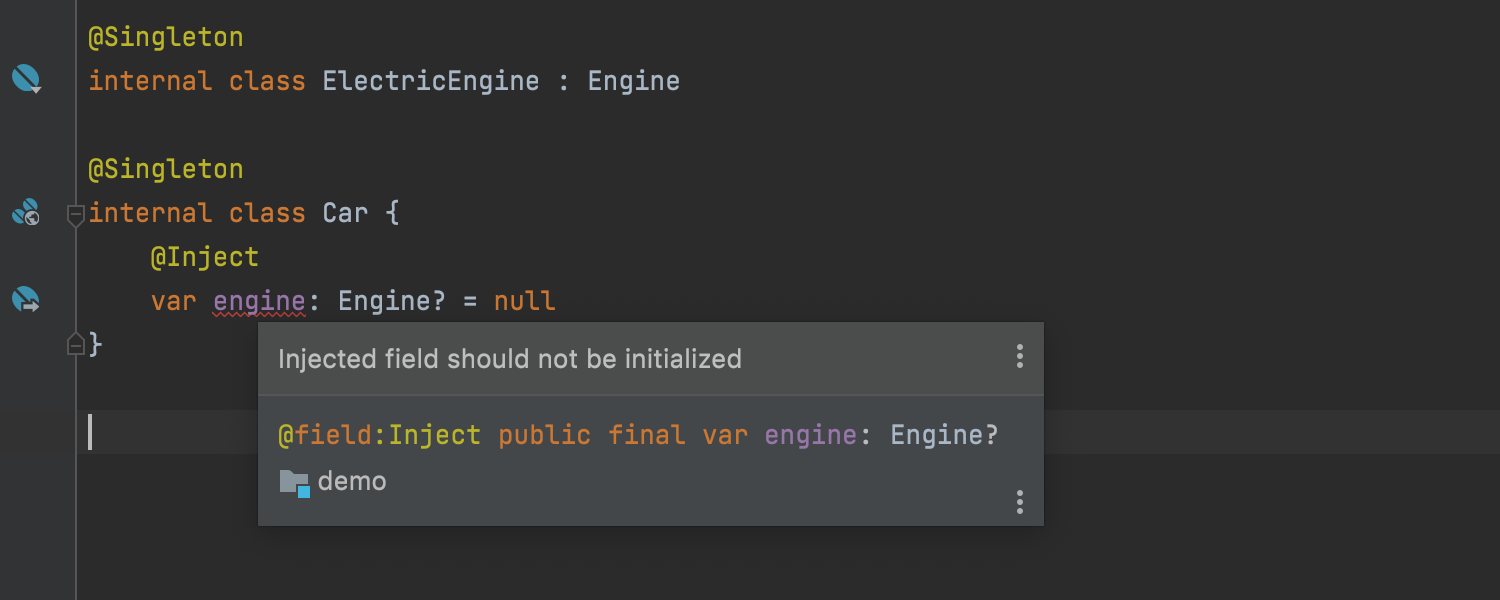Click the demo module folder icon
Image resolution: width=1500 pixels, height=600 pixels.
pos(294,483)
